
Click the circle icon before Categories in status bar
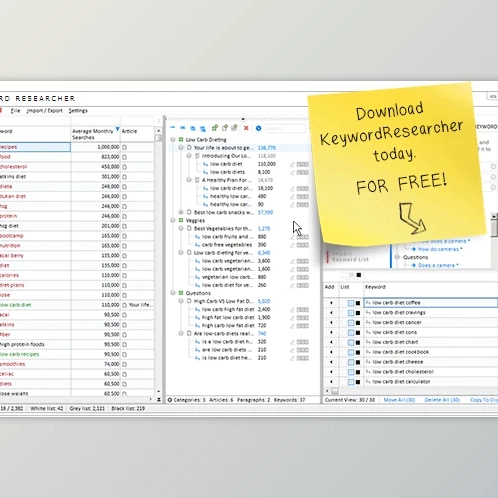(170, 400)
